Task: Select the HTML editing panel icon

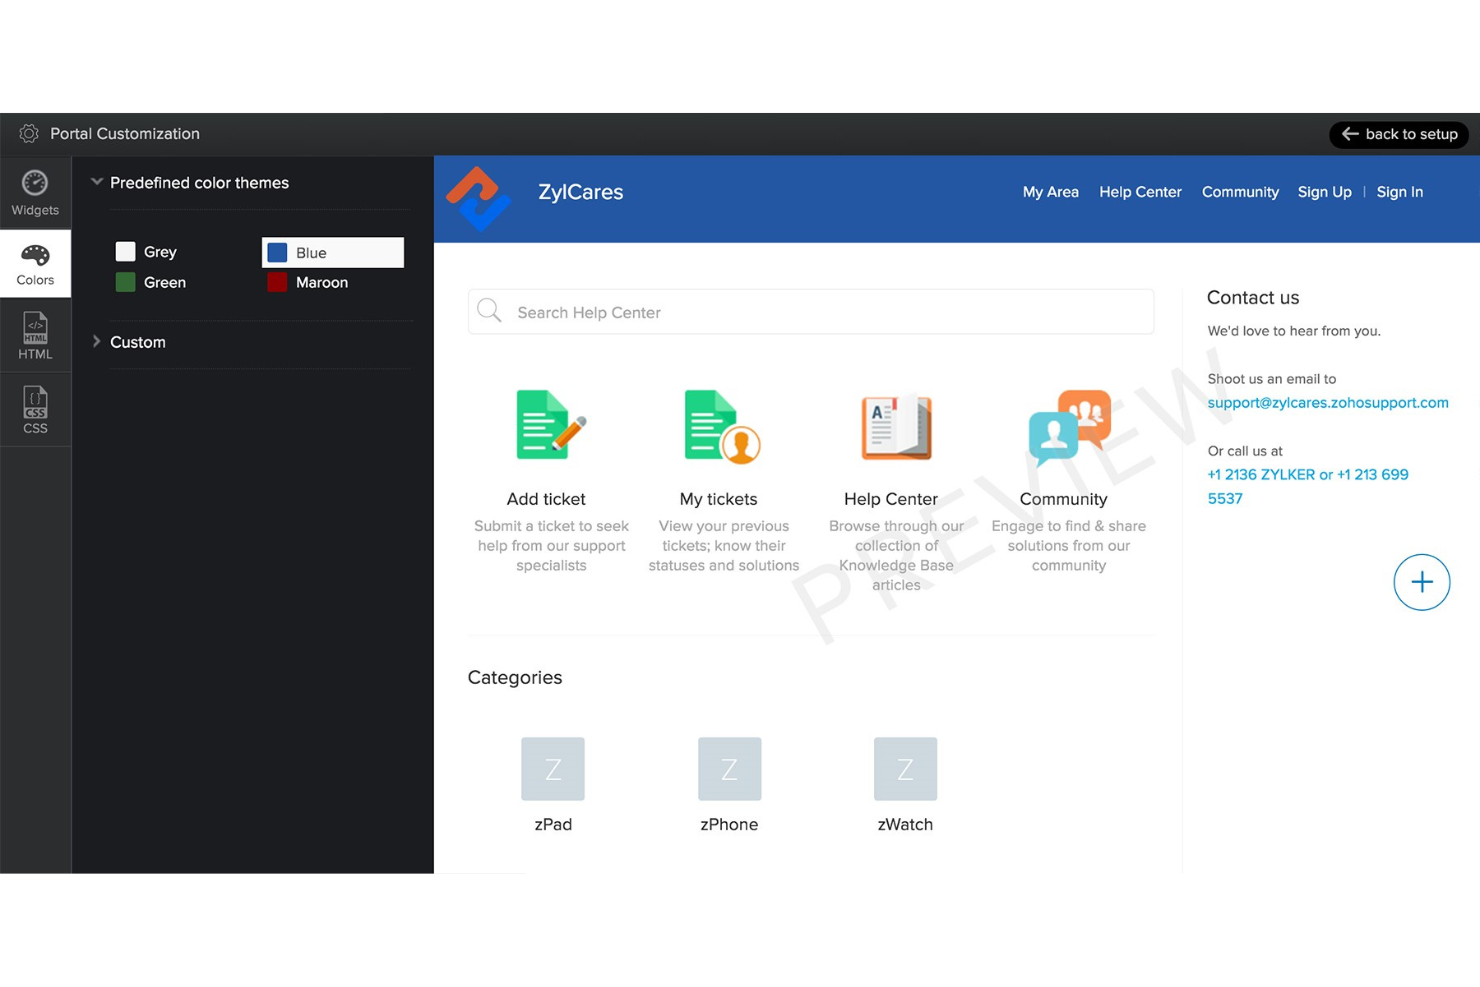Action: tap(35, 335)
